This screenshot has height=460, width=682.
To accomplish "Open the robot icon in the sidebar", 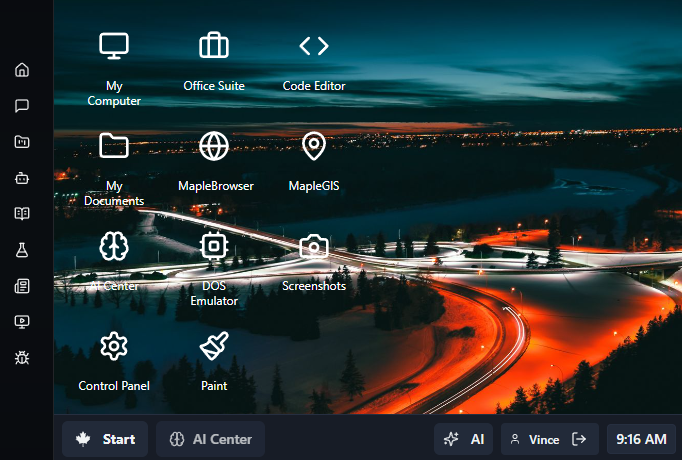I will click(22, 178).
